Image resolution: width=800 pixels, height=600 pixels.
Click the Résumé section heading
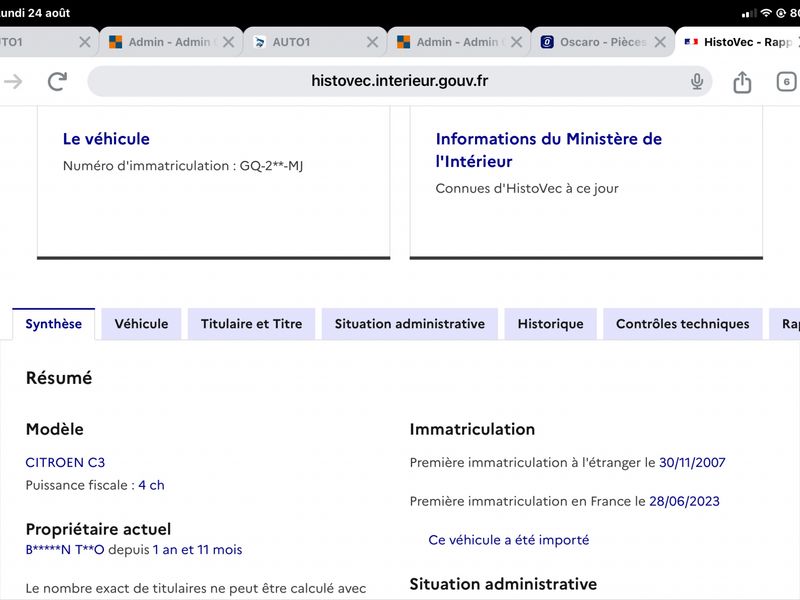(59, 378)
